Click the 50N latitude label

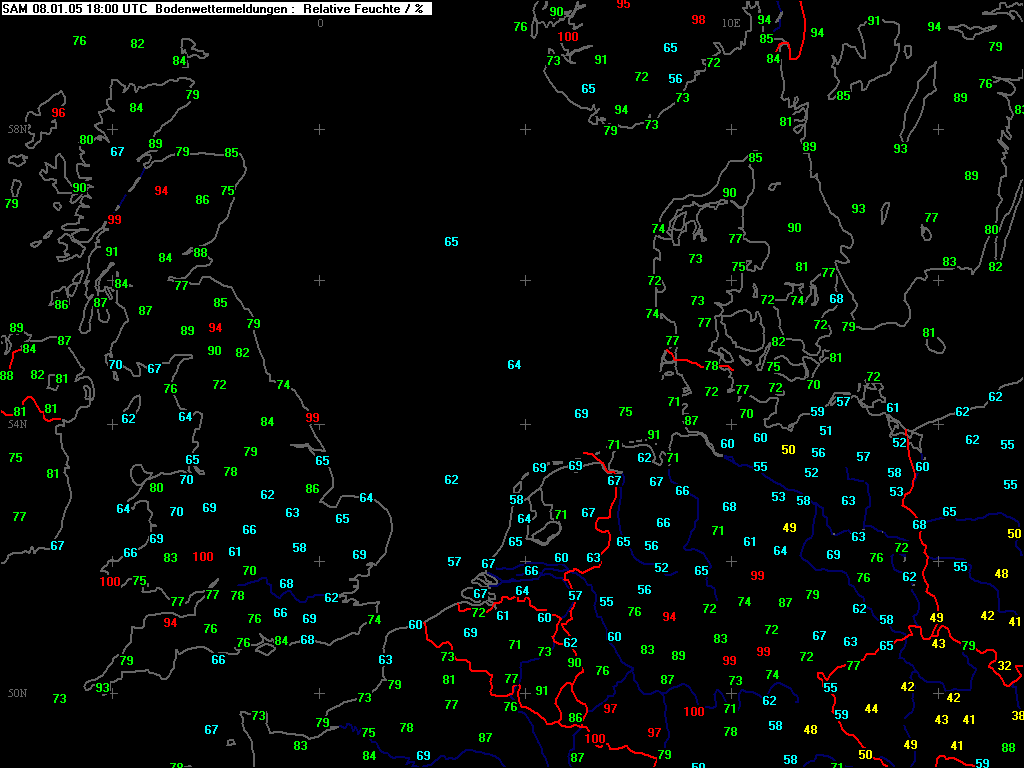[x=18, y=693]
